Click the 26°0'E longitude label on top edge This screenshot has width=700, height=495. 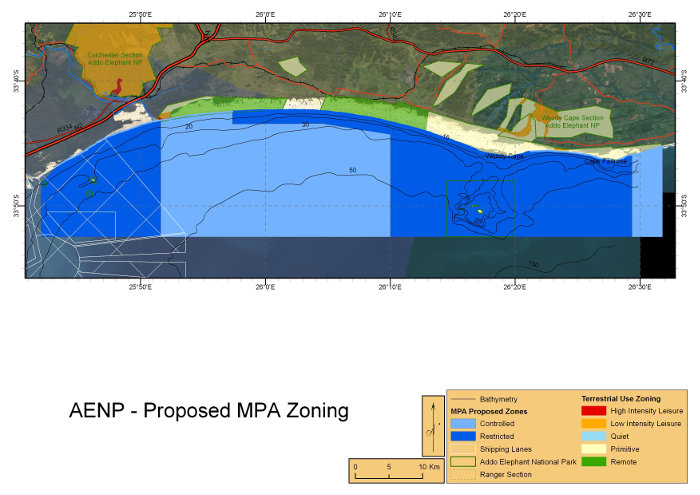coord(265,15)
